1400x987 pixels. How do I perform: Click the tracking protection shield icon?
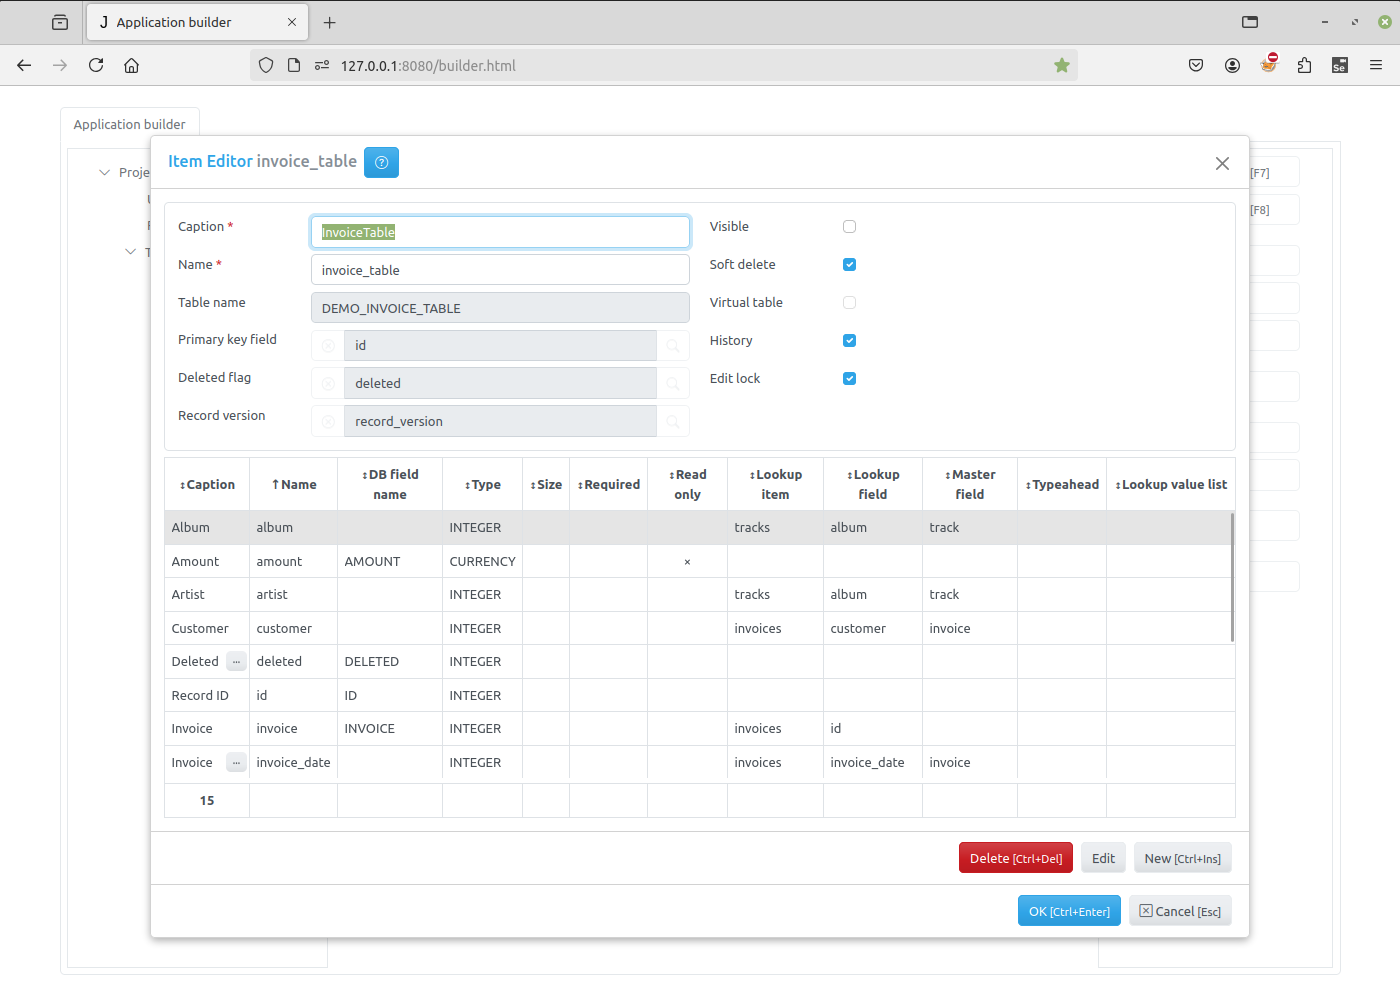(265, 64)
